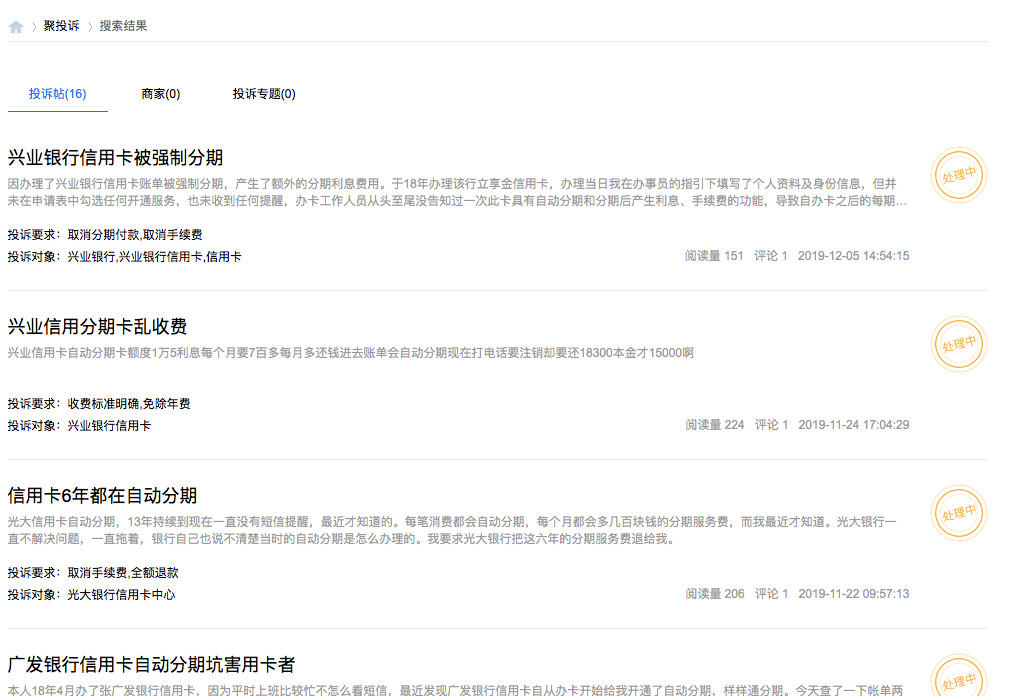Open complaint titled 兴业银行信用卡被强制分期
The image size is (1023, 696).
[115, 157]
